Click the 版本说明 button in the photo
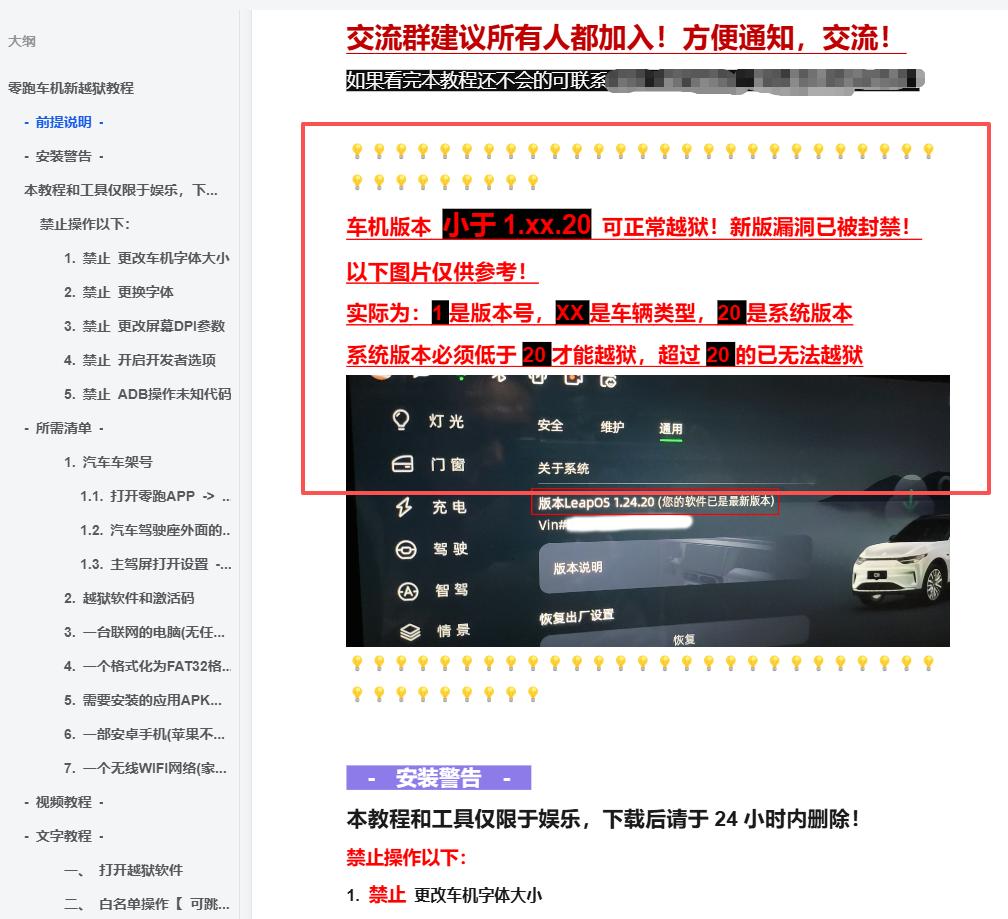The image size is (1008, 919). coord(578,568)
